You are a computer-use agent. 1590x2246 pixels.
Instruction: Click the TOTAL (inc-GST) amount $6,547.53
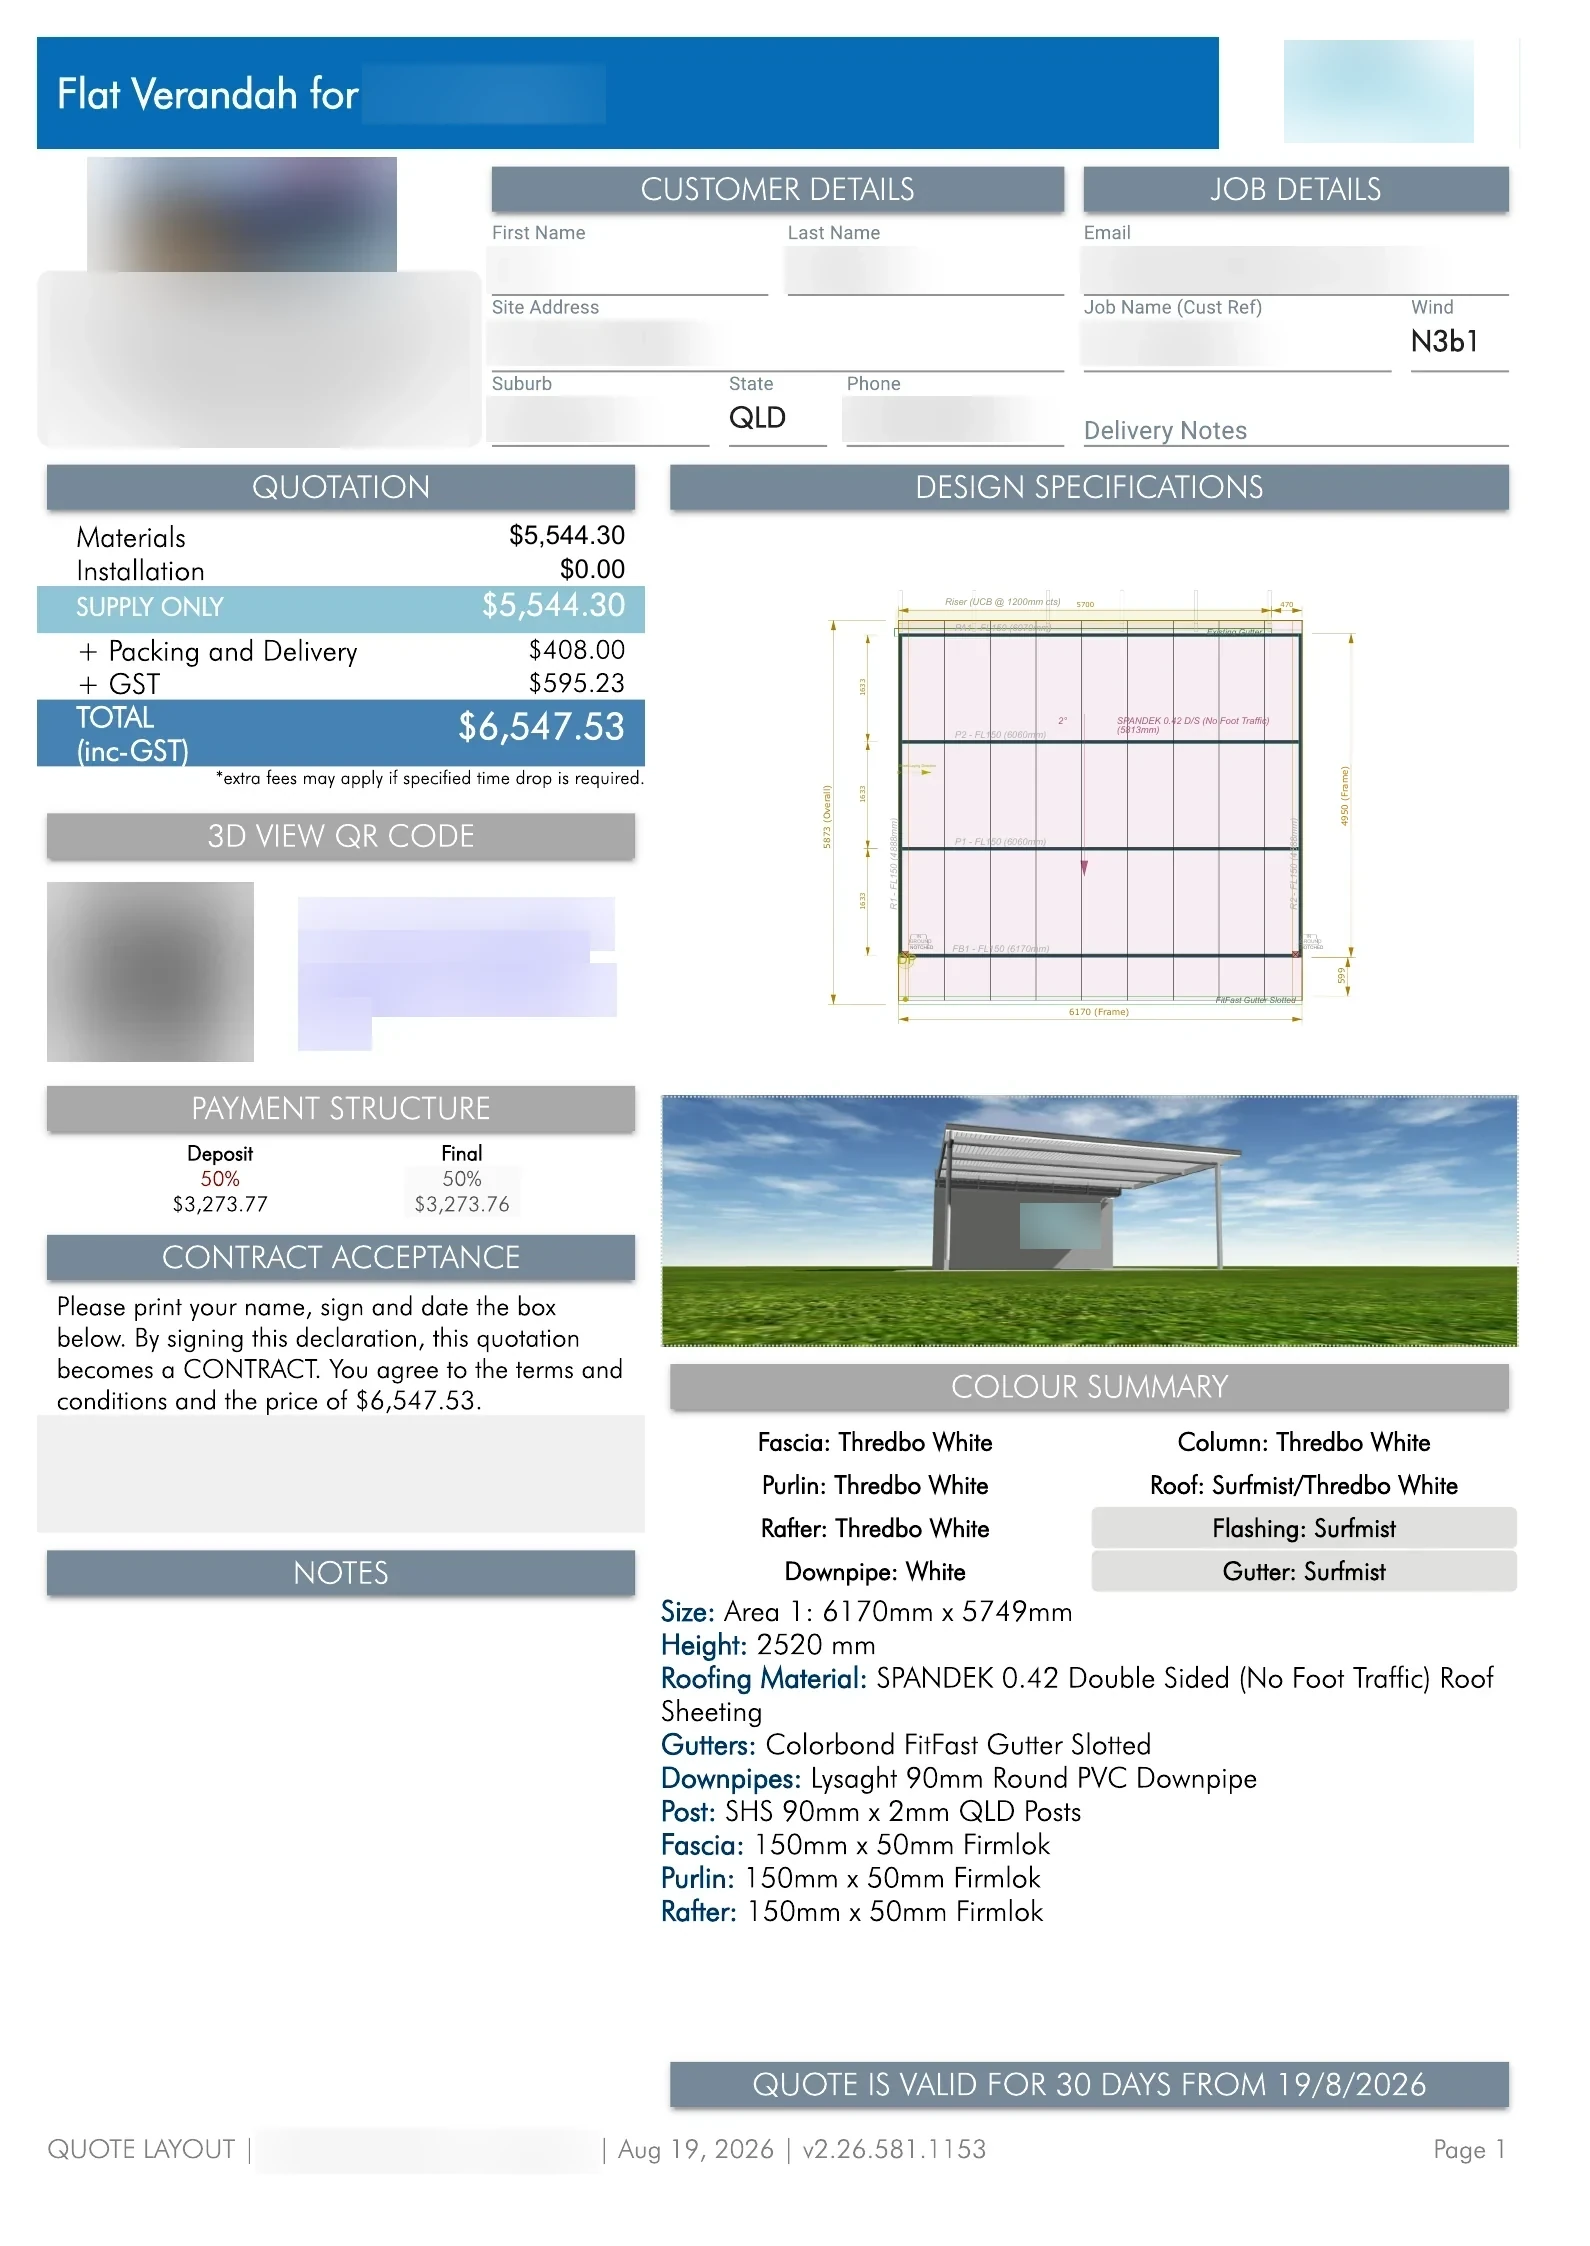[541, 727]
